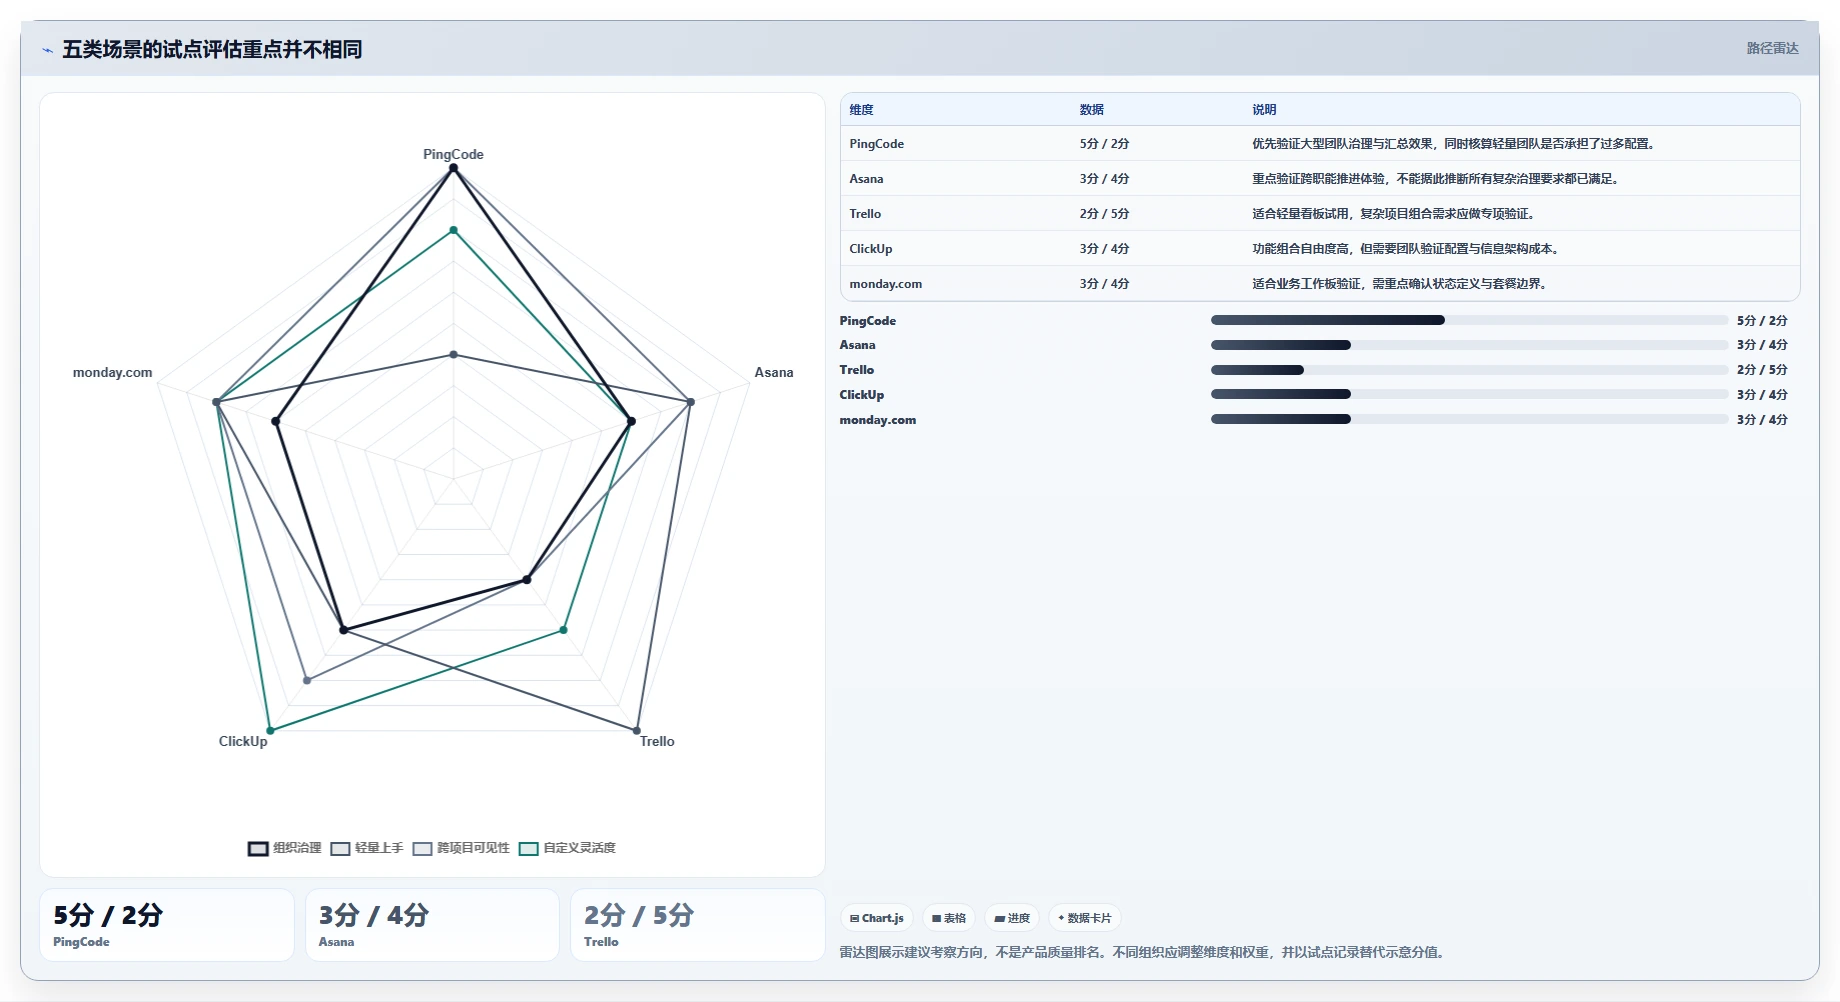This screenshot has width=1840, height=1002.
Task: Click the Trello axis label on radar
Action: point(657,741)
